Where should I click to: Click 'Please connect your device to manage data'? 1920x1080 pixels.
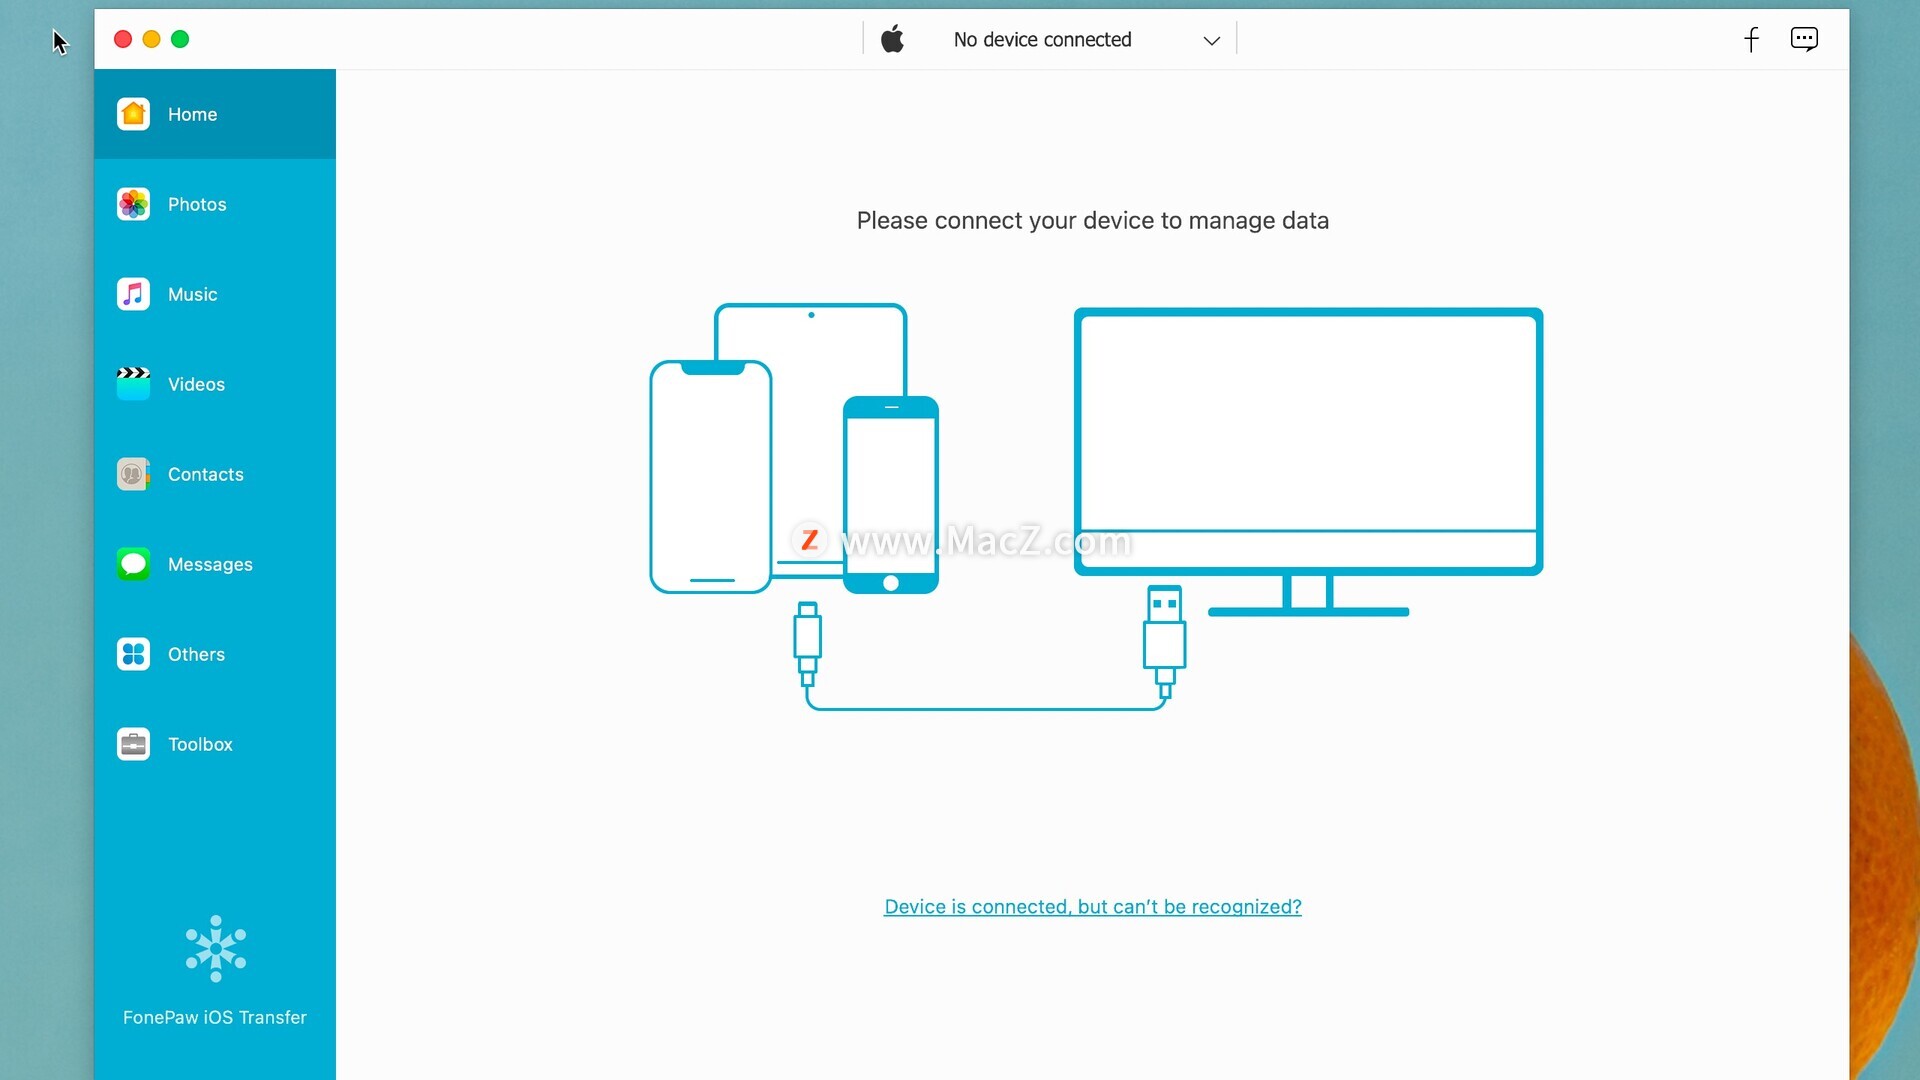click(1093, 221)
